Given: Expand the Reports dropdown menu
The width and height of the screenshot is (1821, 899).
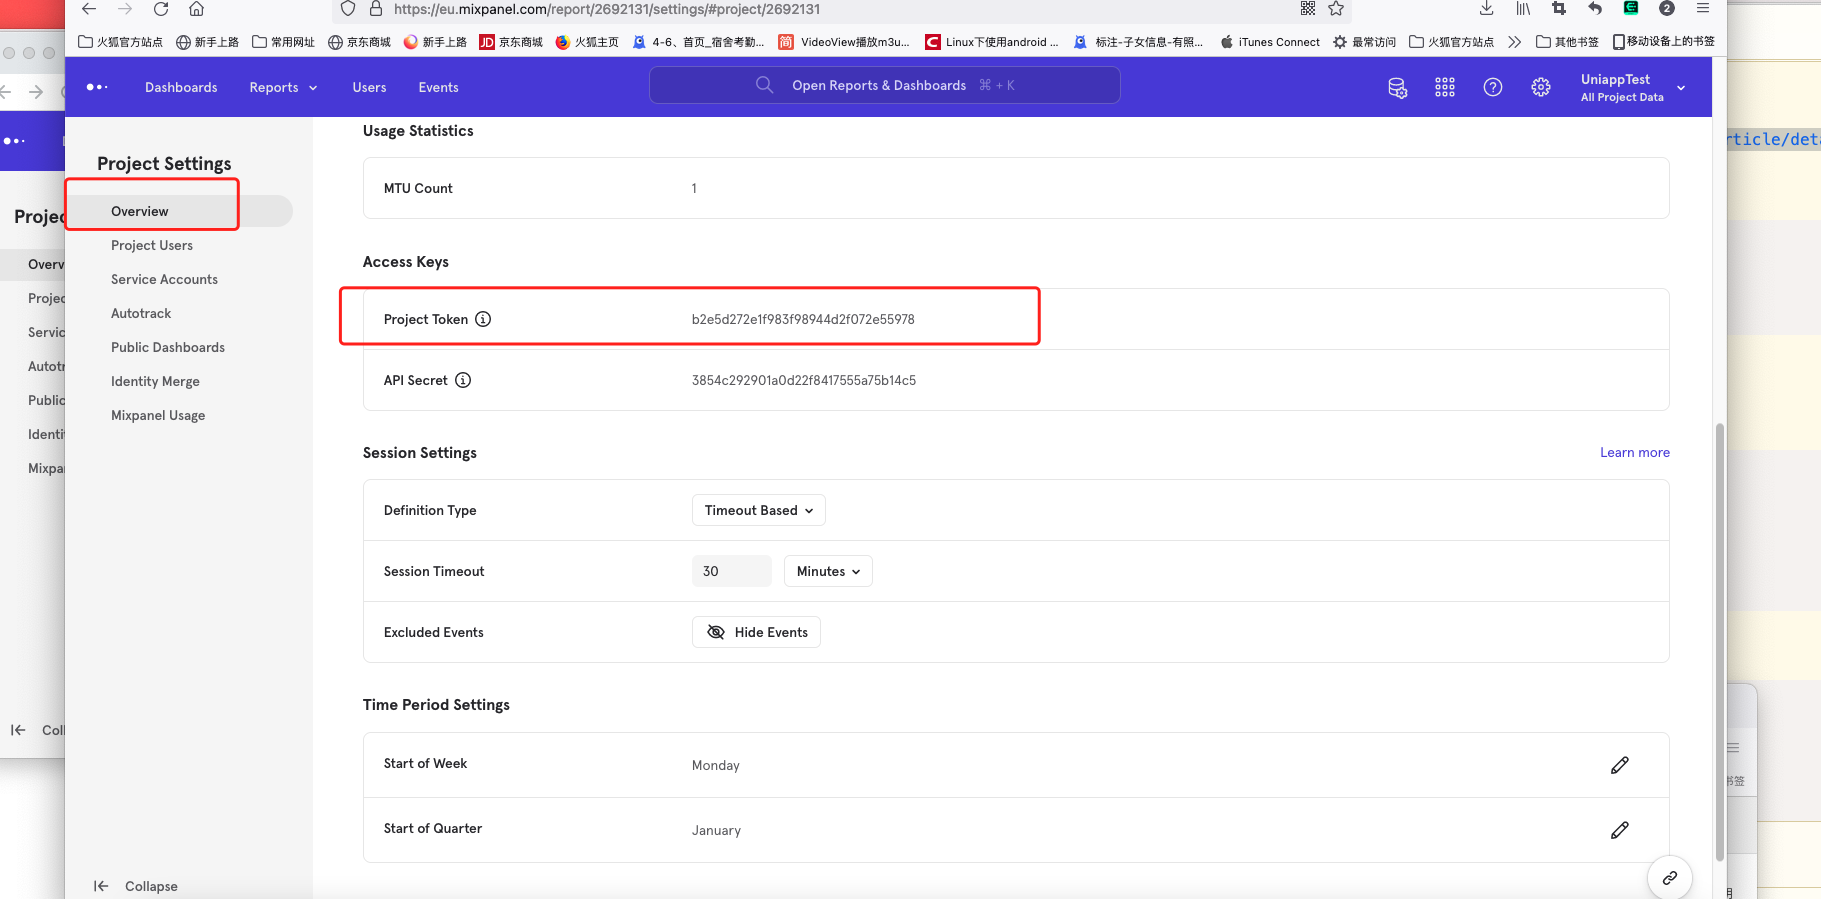Looking at the screenshot, I should pos(283,87).
